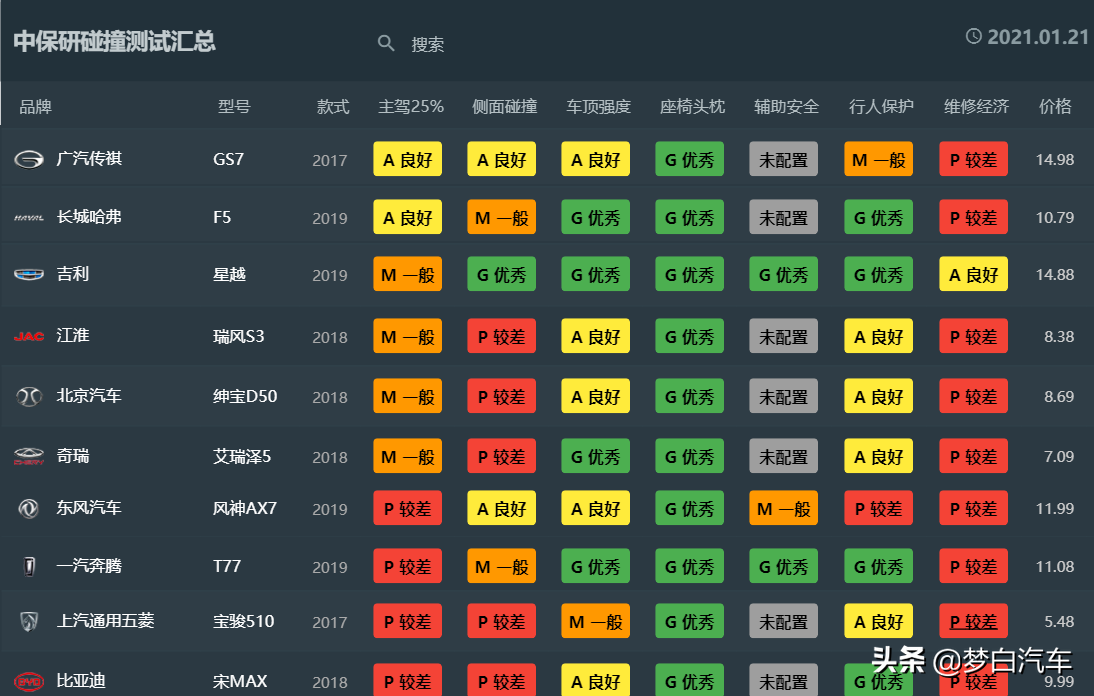Click the 宝骏510 price 5.48
This screenshot has height=696, width=1094.
(1059, 621)
